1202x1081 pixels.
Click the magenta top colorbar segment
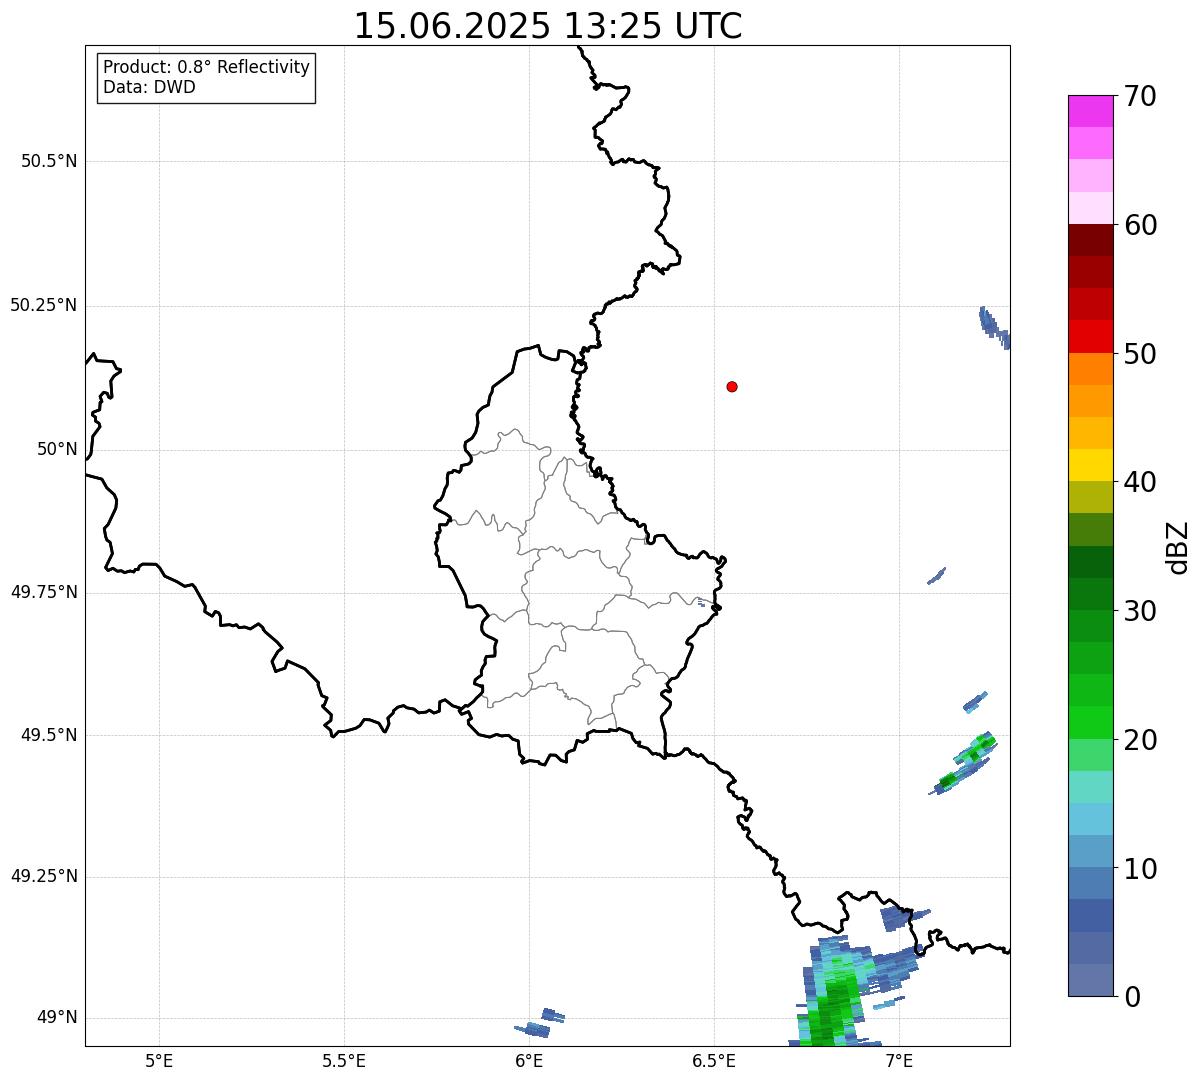pos(1091,111)
